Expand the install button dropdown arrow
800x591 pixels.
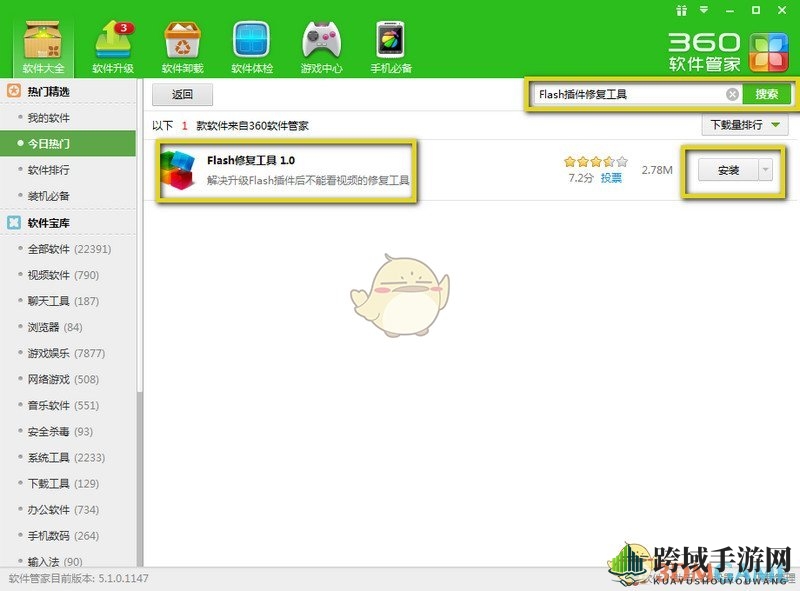coord(765,170)
